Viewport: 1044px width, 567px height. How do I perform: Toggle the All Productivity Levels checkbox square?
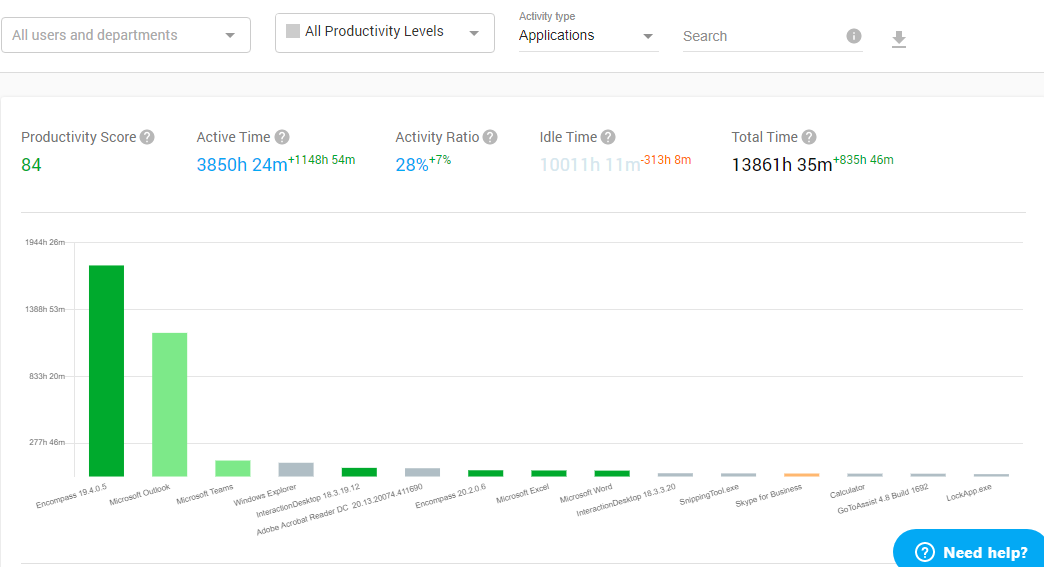pos(293,31)
